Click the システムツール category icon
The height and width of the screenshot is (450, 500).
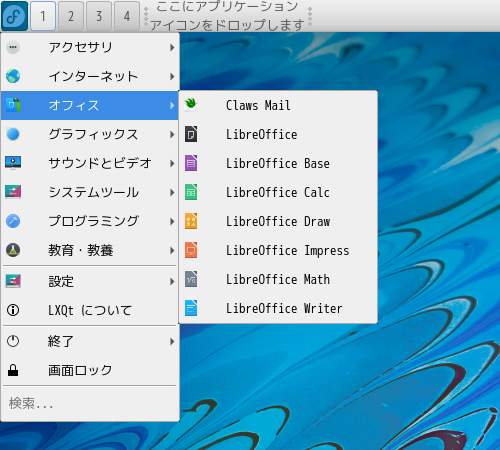click(13, 192)
